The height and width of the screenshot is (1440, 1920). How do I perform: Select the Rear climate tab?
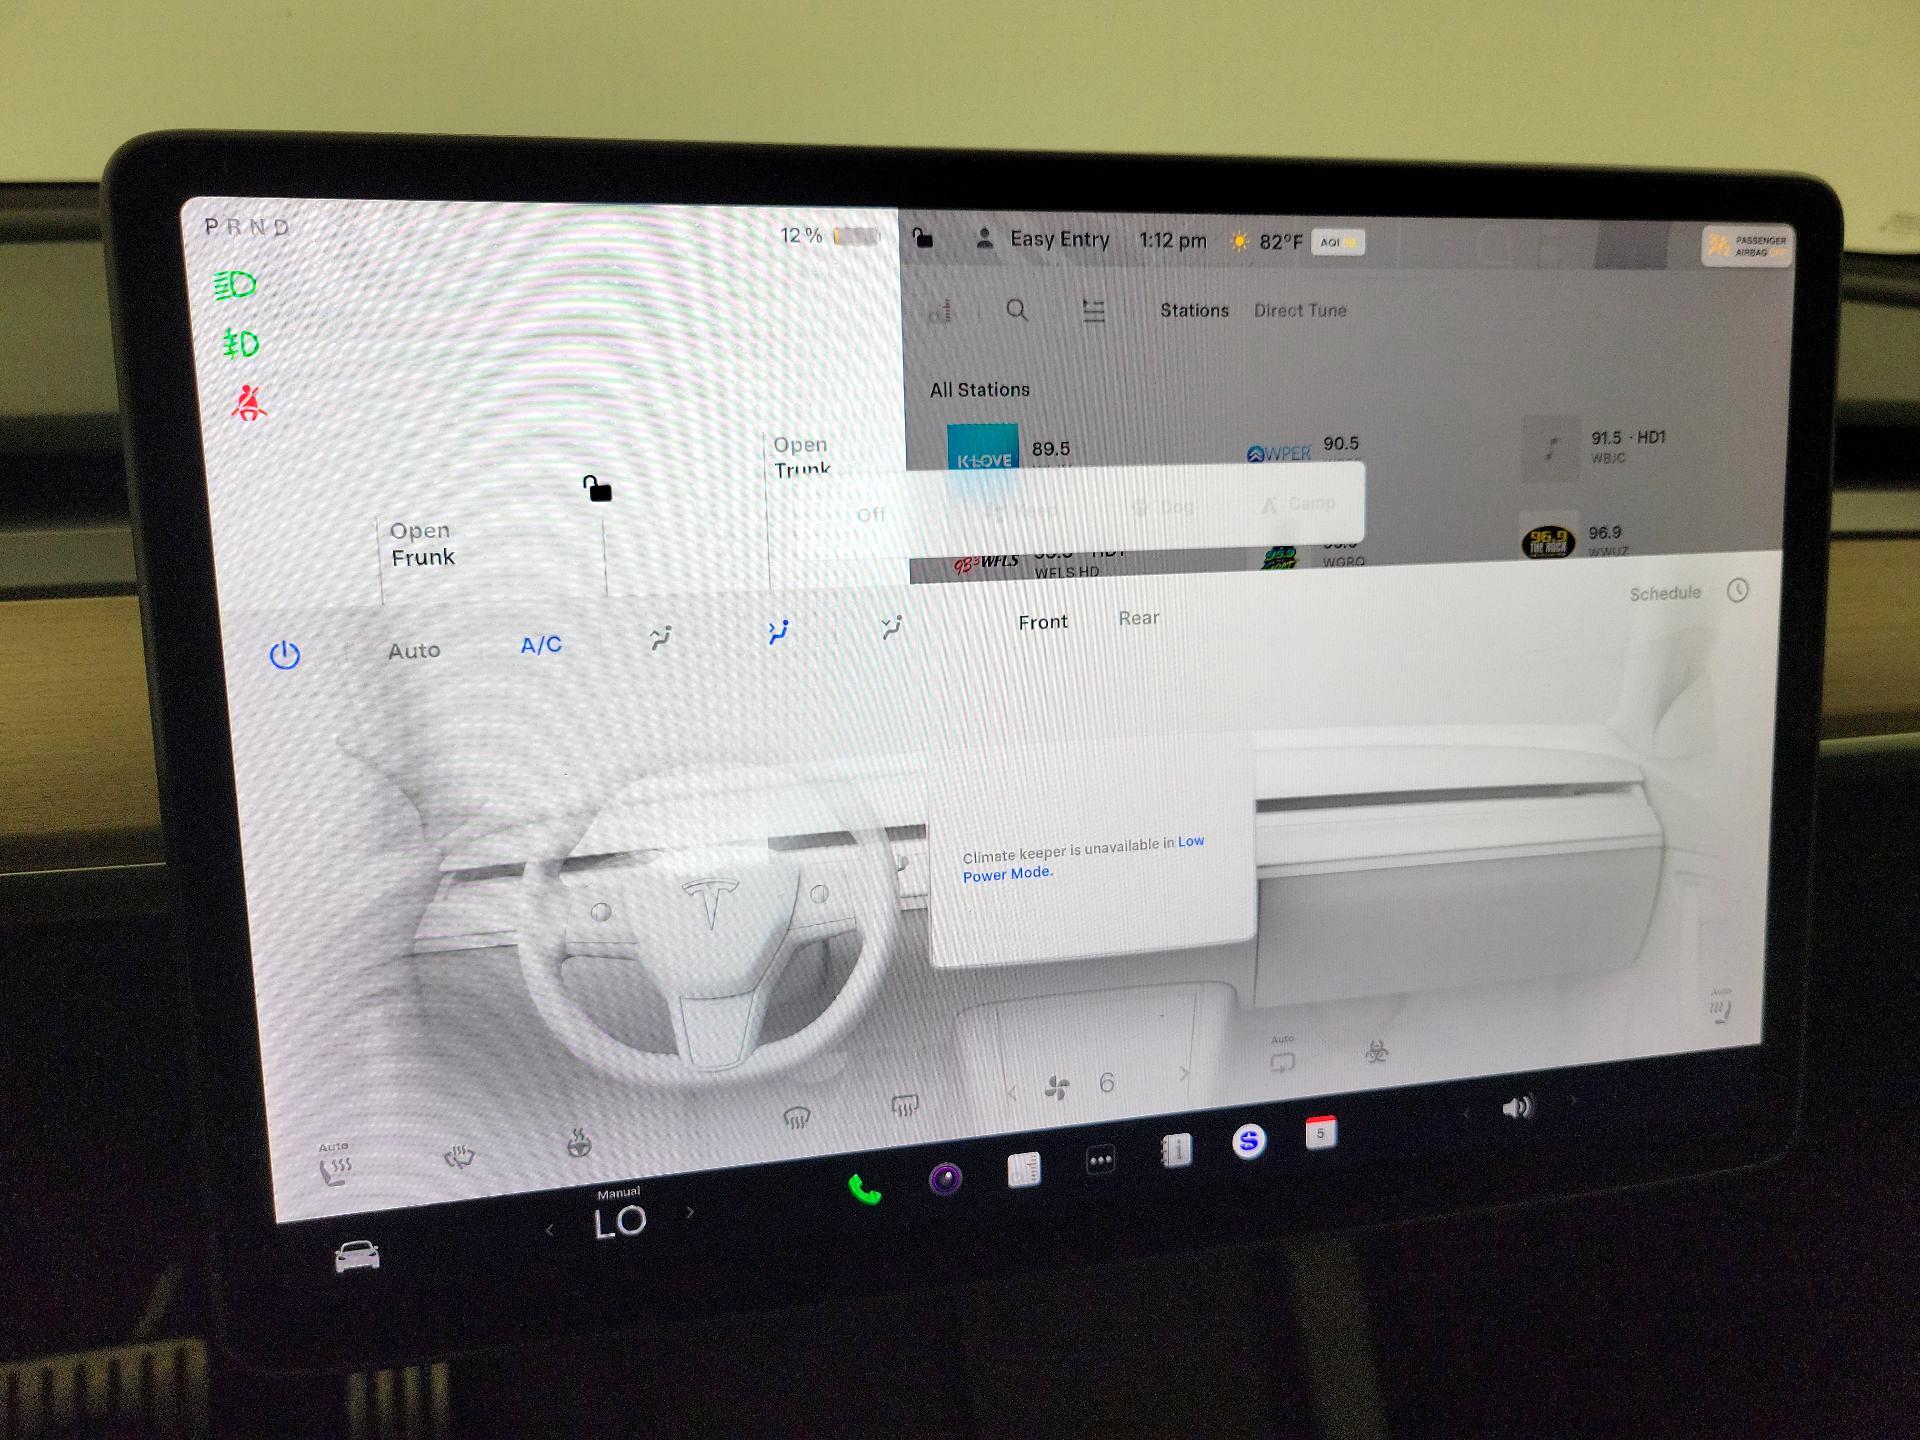[x=1139, y=618]
